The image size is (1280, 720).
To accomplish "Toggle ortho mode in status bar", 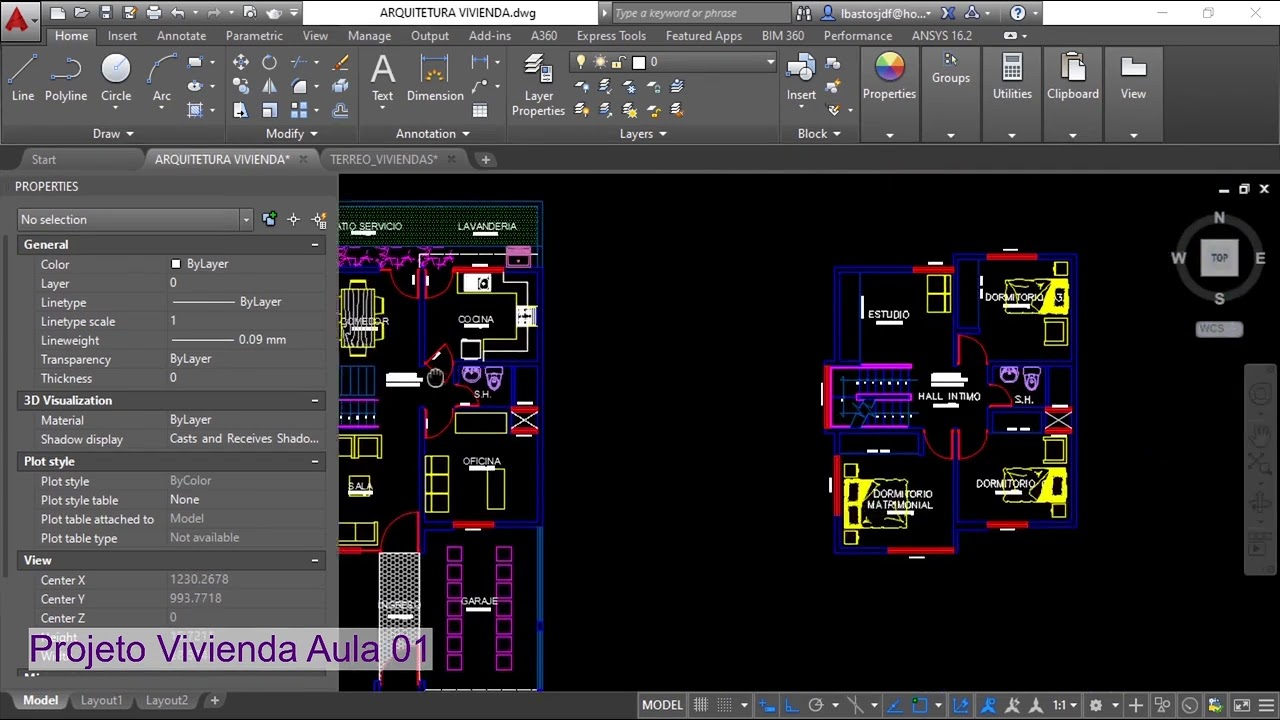I will [x=791, y=705].
